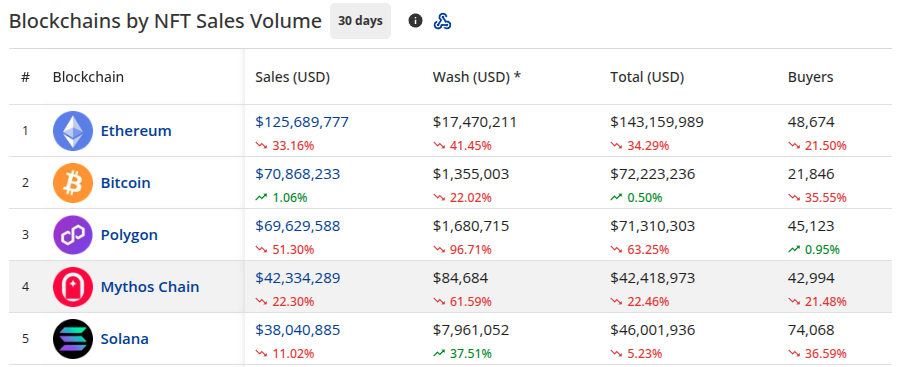This screenshot has height=367, width=906.
Task: Click the Polygon logo icon
Action: point(73,235)
